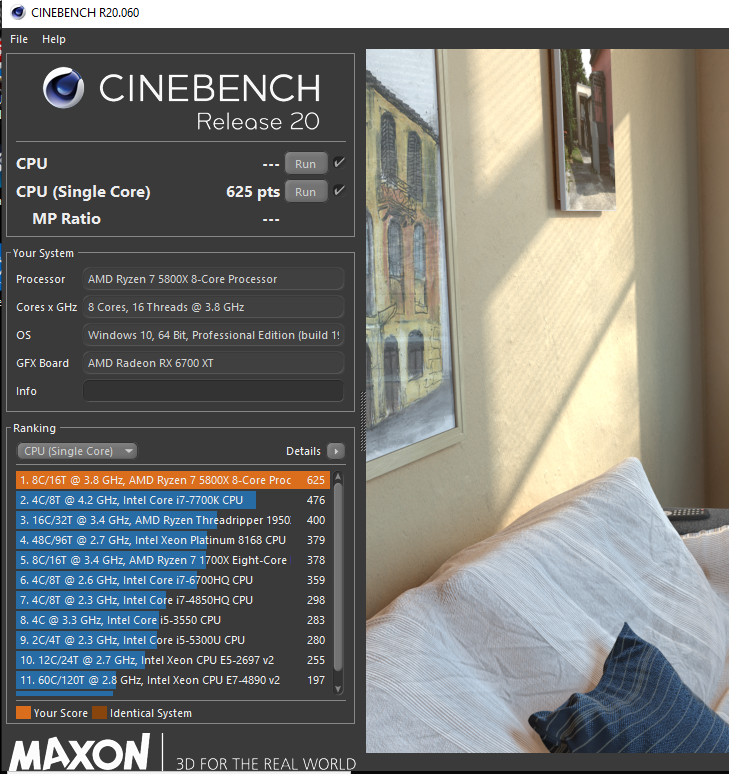
Task: Run the CPU multi-core test
Action: (x=306, y=163)
